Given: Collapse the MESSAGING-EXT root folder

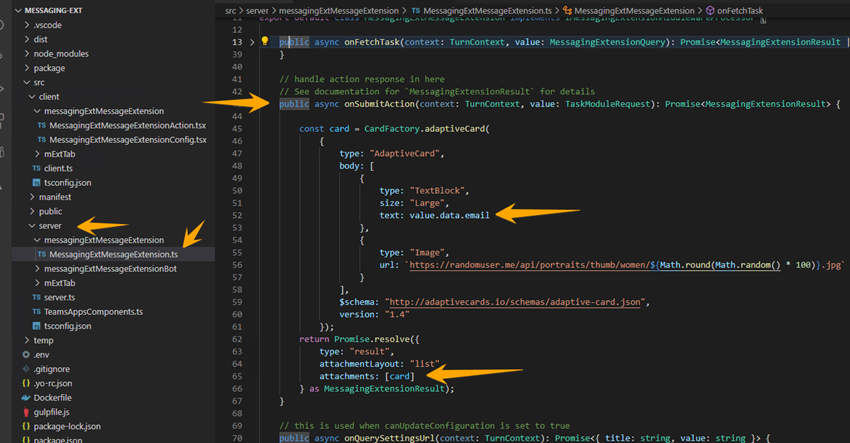Looking at the screenshot, I should coord(18,10).
